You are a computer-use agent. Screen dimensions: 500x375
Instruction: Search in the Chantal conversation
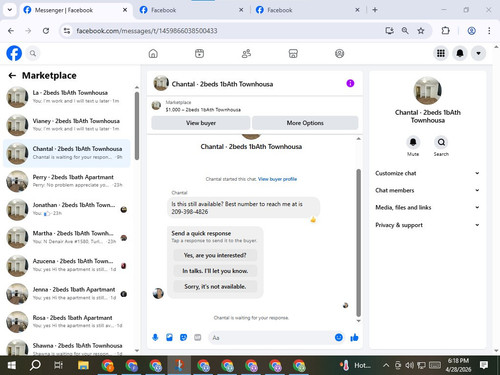(441, 142)
